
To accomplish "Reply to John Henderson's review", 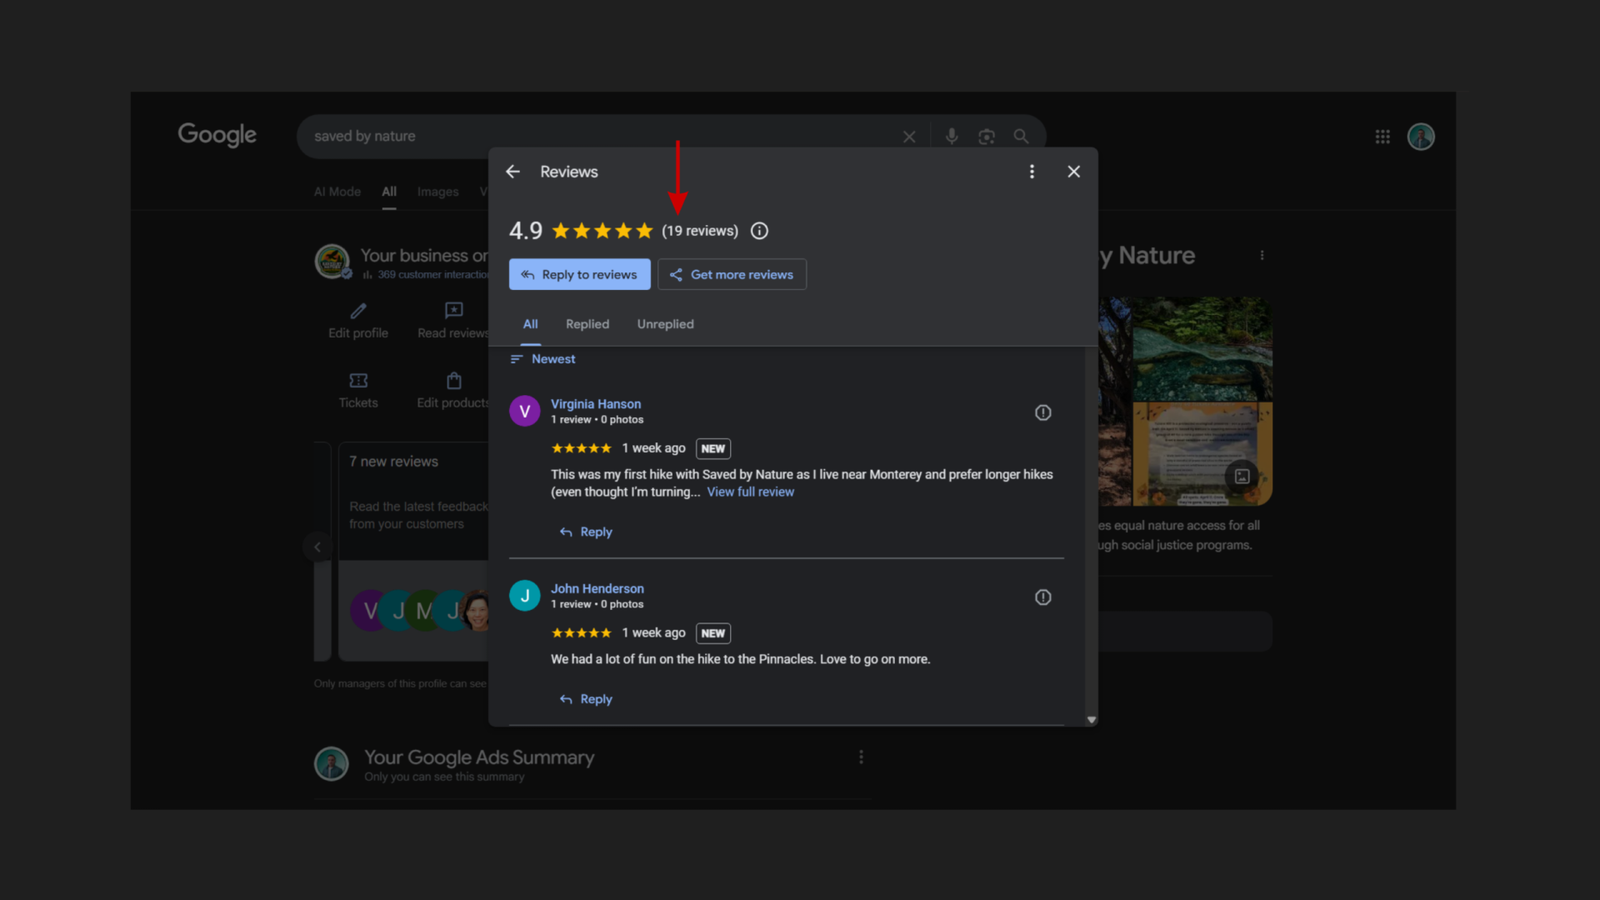I will coord(587,699).
